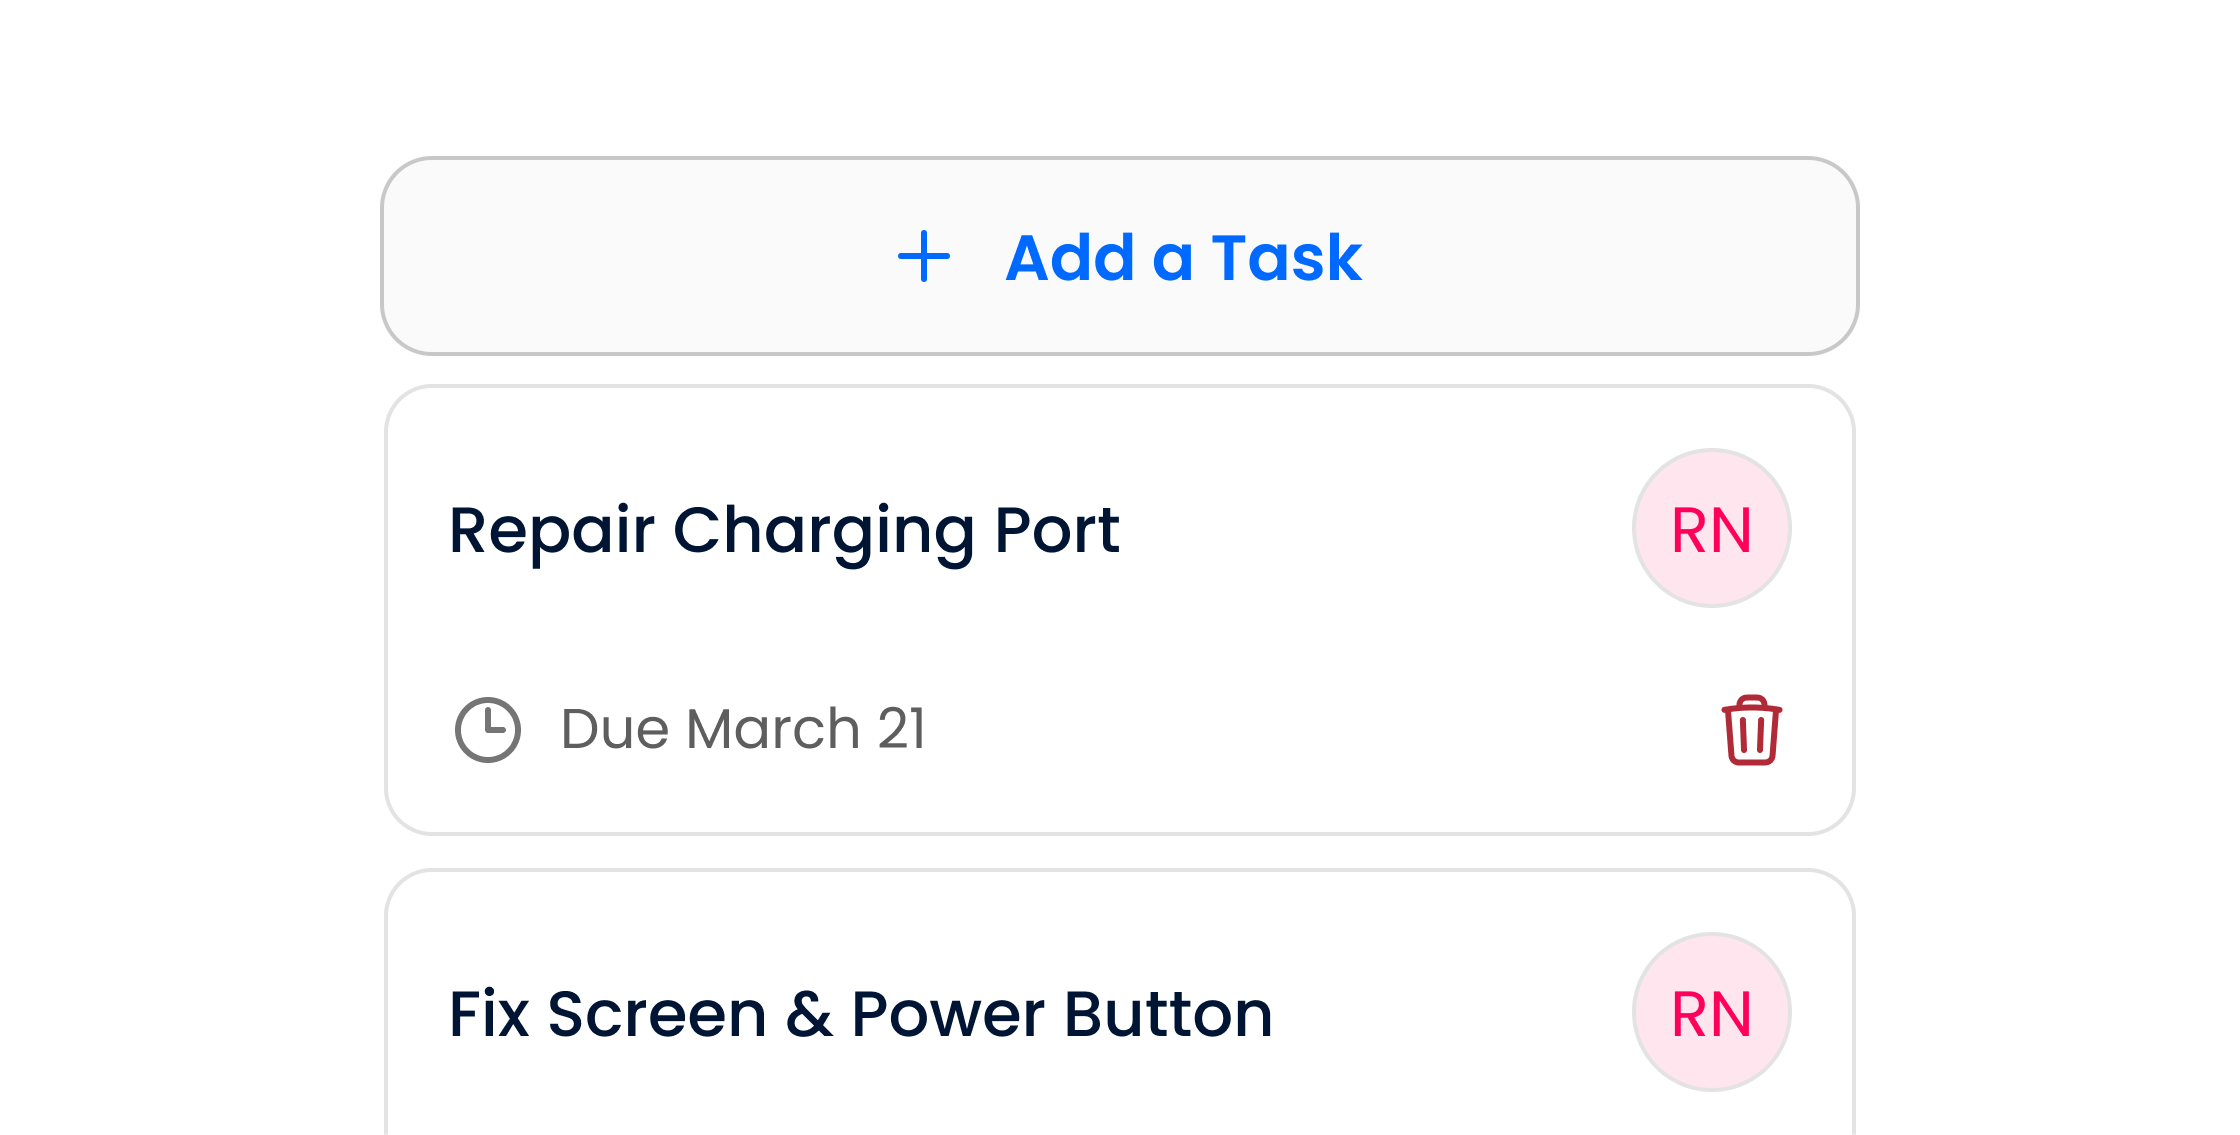Click the word Task in the add button
The height and width of the screenshot is (1135, 2240).
tap(1286, 258)
